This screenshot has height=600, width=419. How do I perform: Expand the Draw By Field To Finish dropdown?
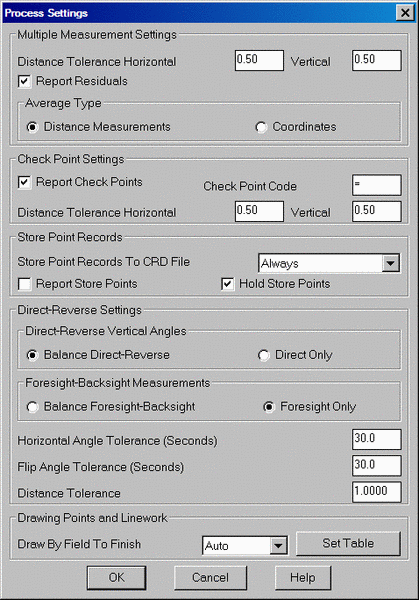click(x=278, y=545)
